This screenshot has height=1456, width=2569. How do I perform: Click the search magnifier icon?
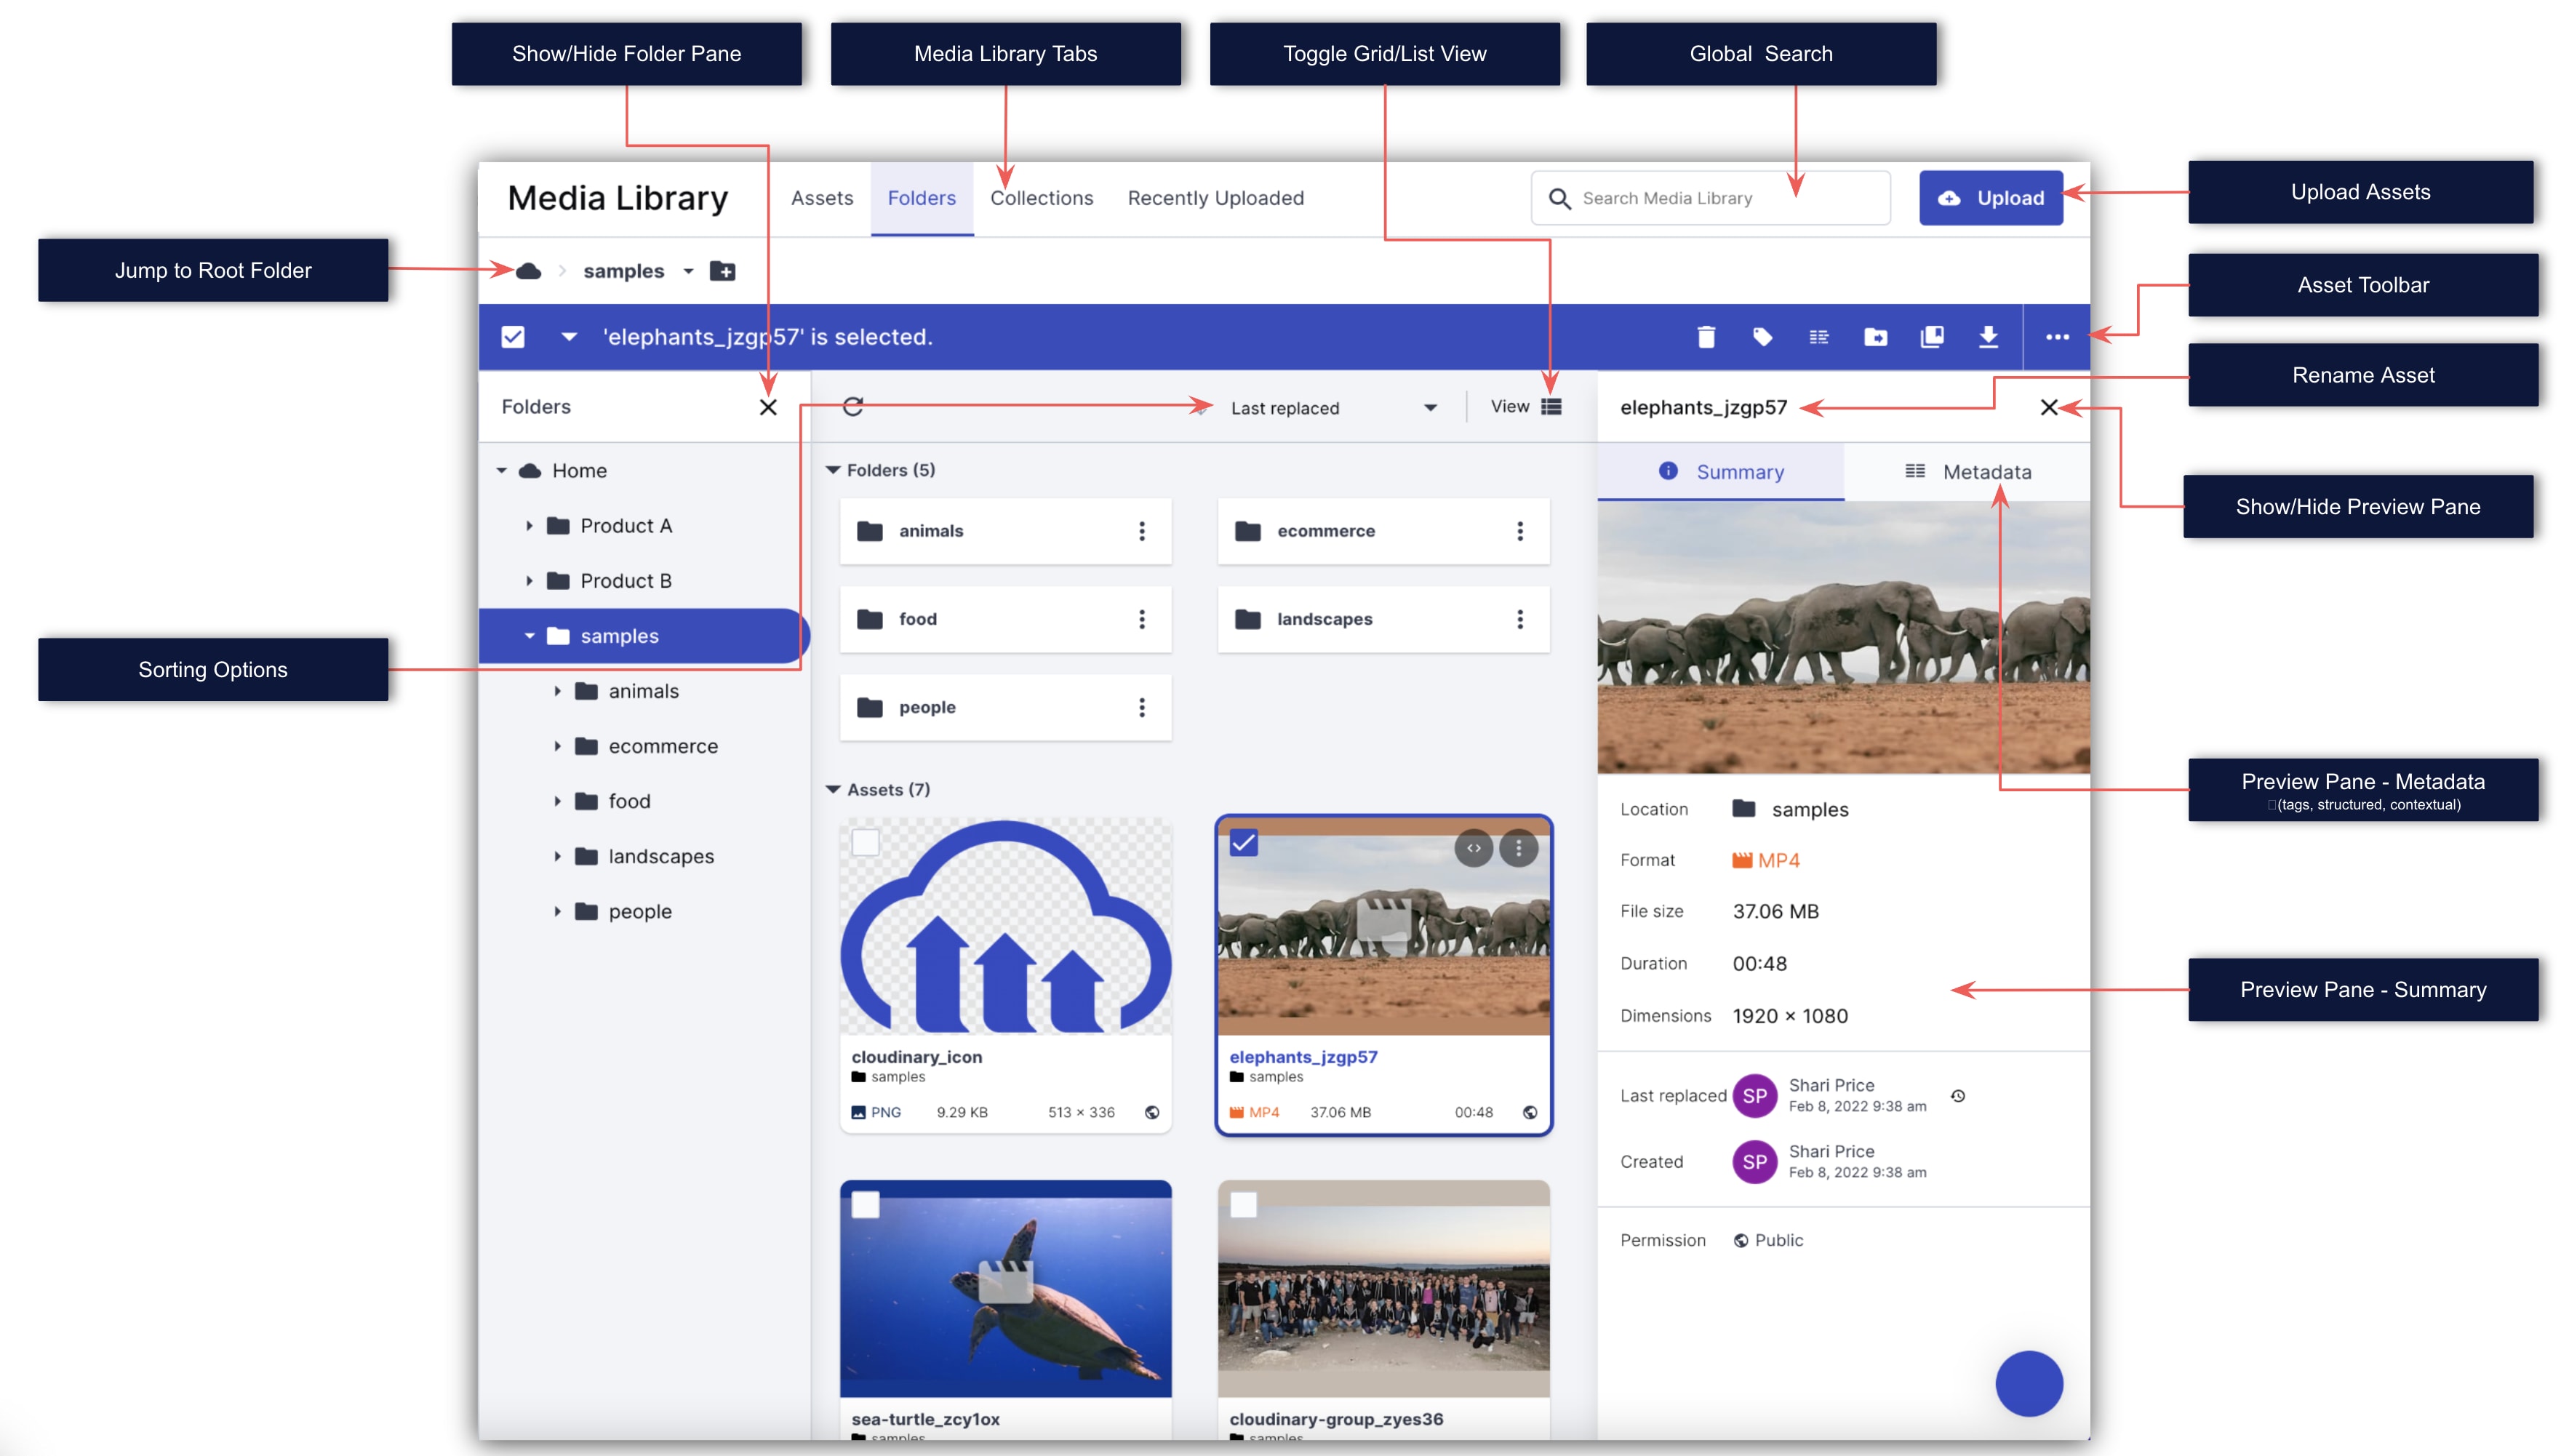pyautogui.click(x=1559, y=198)
